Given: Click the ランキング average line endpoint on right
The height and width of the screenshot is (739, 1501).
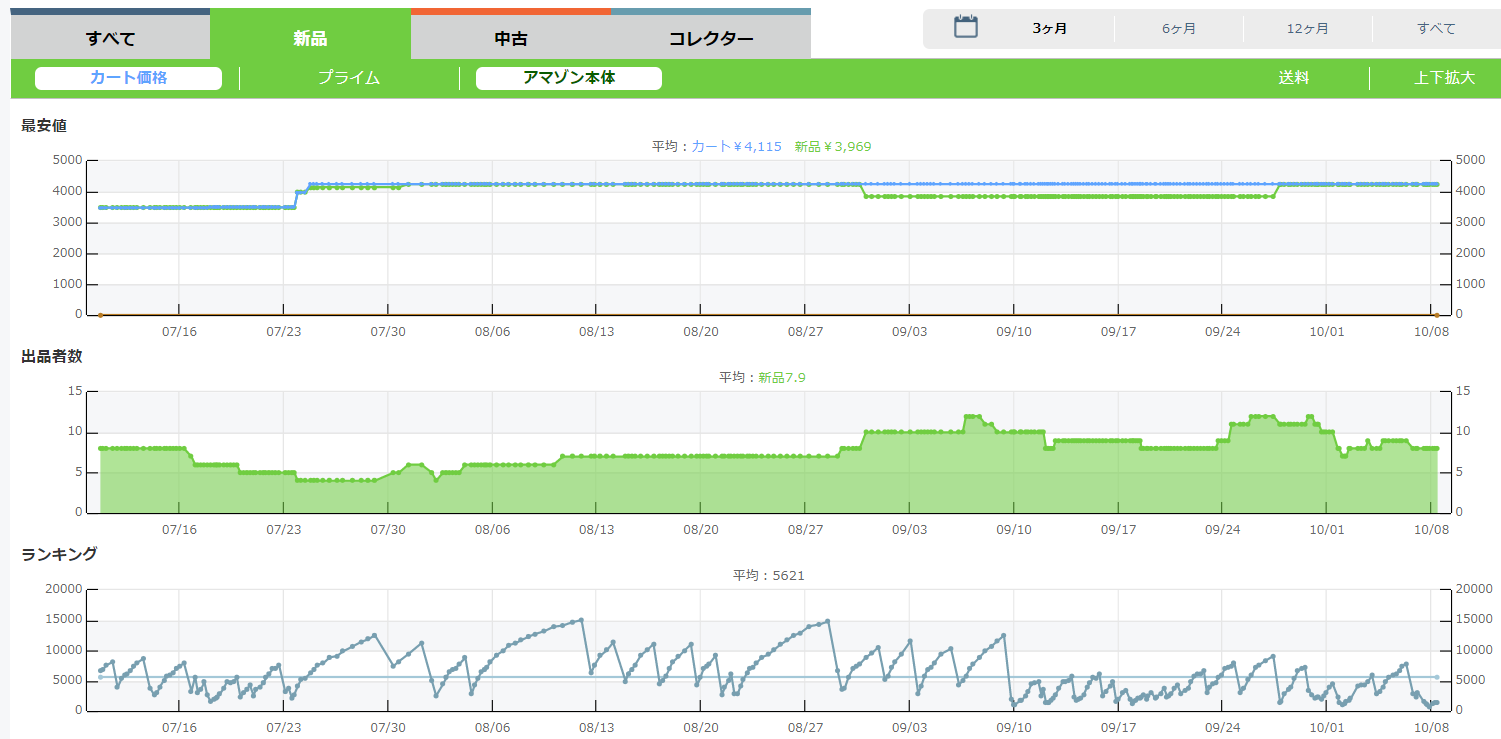Looking at the screenshot, I should [1437, 678].
